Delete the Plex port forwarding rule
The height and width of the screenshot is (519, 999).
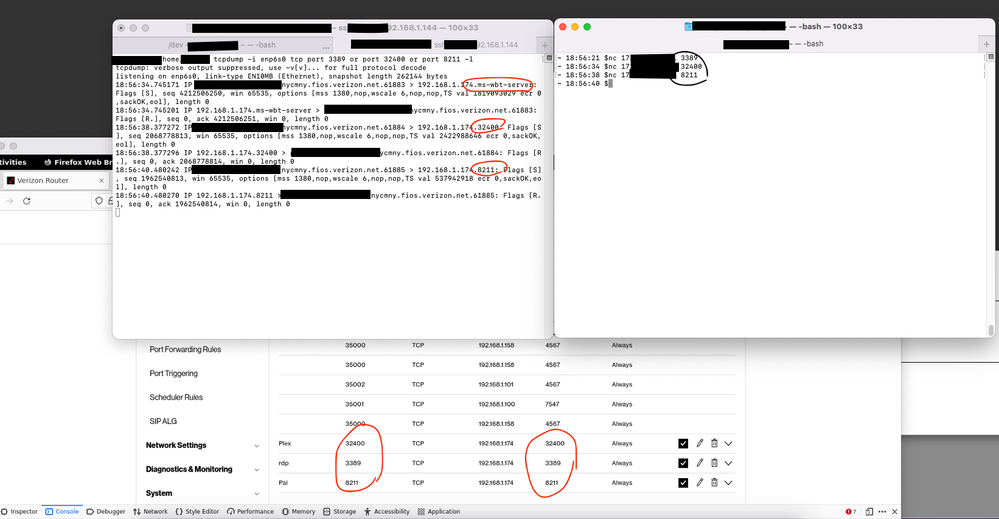point(714,443)
